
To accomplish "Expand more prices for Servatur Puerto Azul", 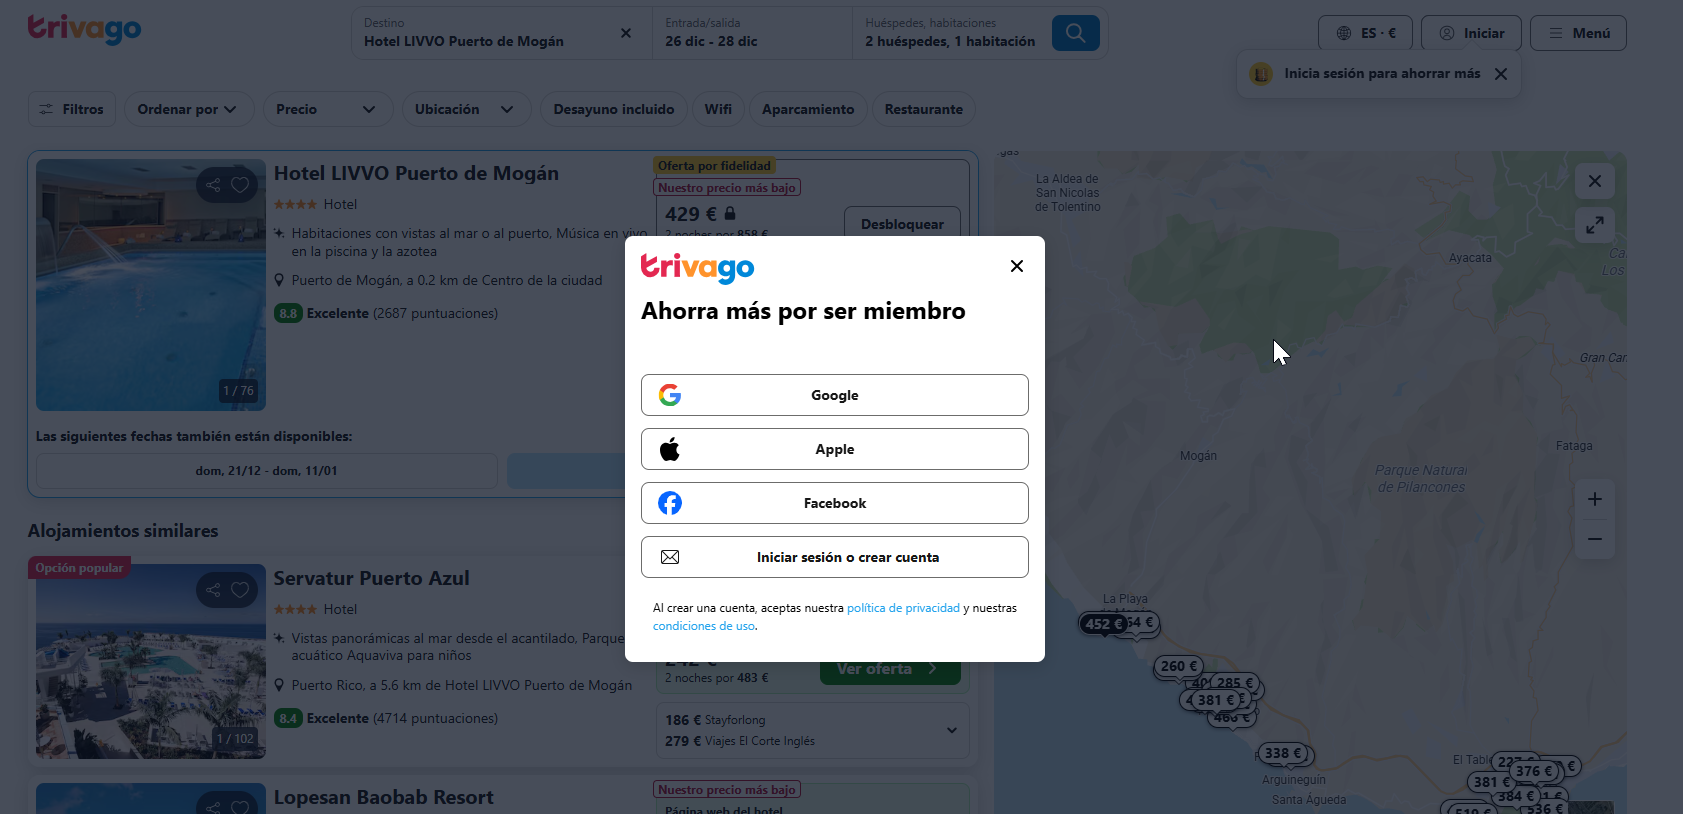I will coord(952,731).
